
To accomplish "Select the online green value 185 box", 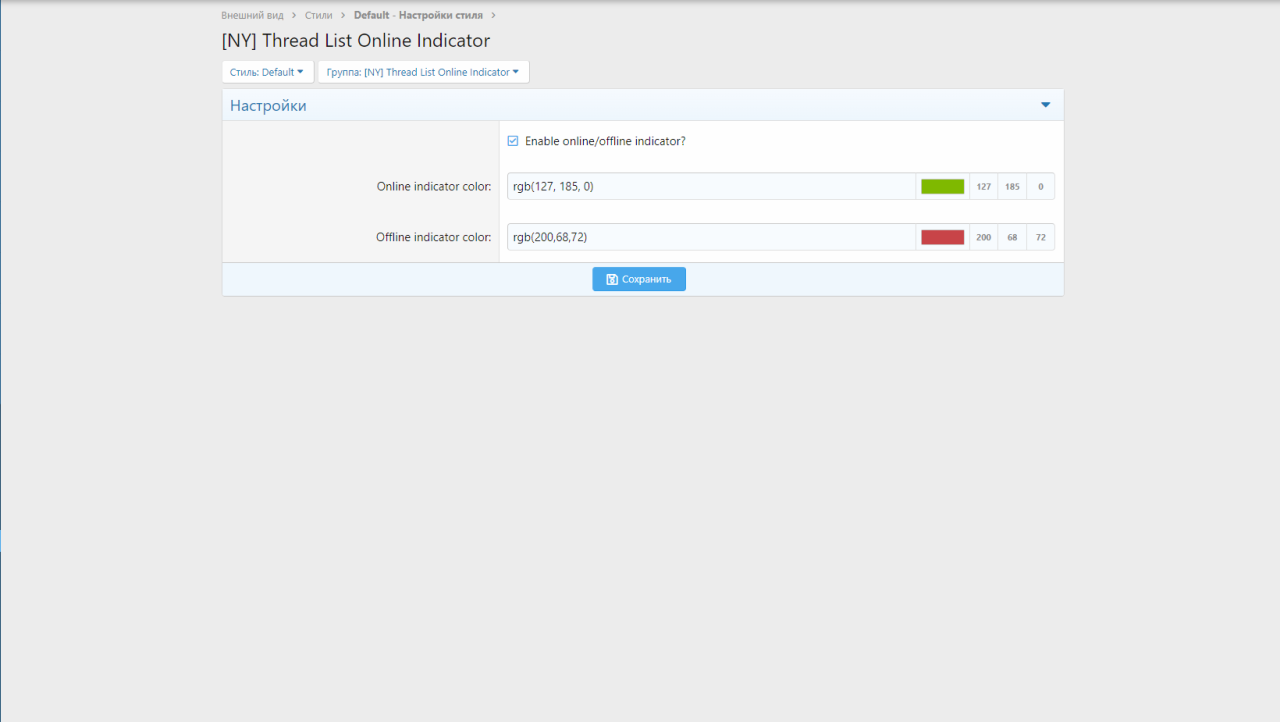I will [x=1012, y=186].
